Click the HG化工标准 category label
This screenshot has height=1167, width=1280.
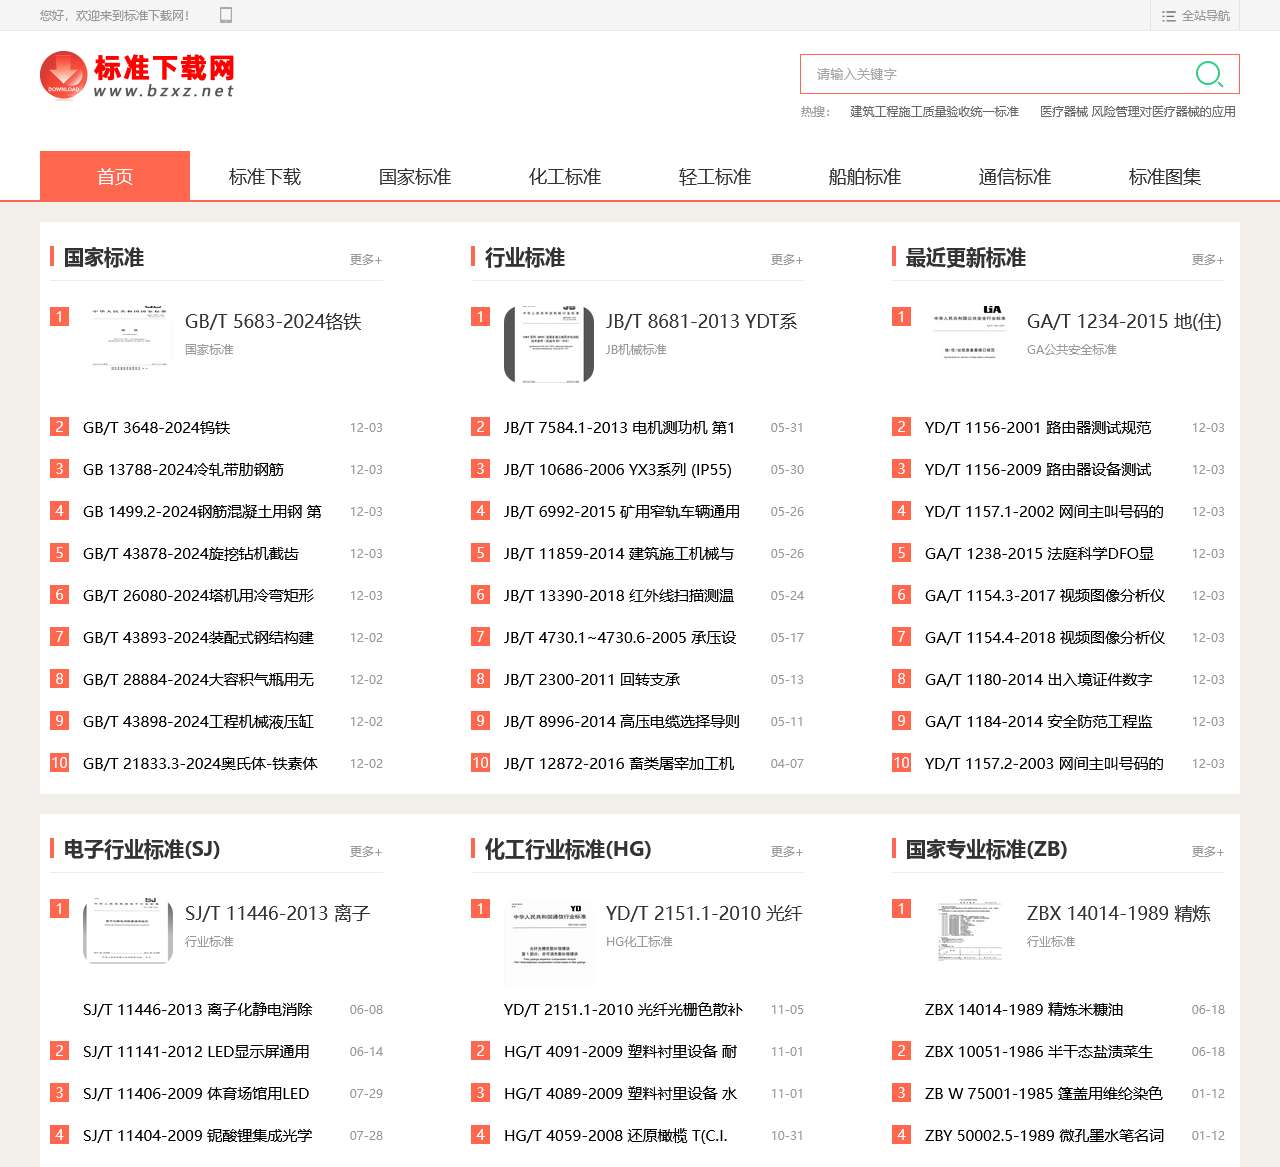pyautogui.click(x=639, y=942)
